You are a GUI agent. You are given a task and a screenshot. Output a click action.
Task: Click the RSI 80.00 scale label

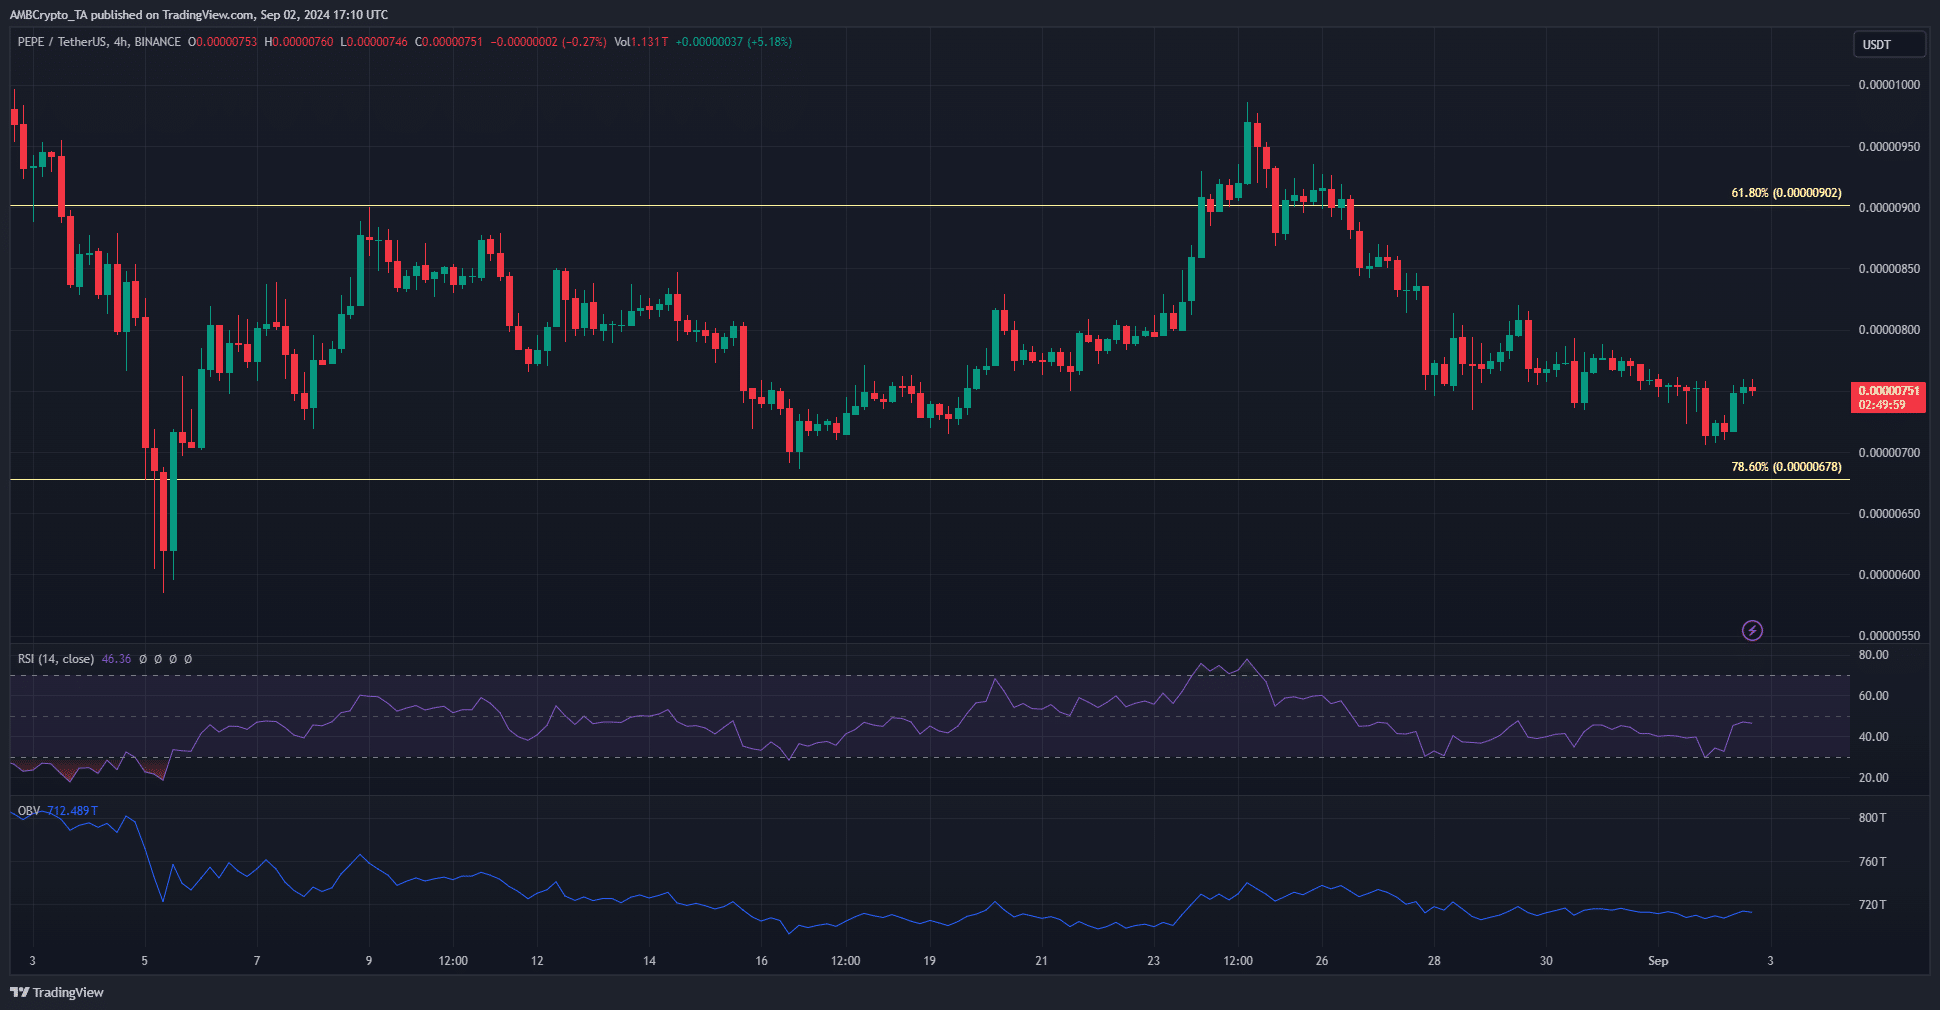pyautogui.click(x=1873, y=655)
